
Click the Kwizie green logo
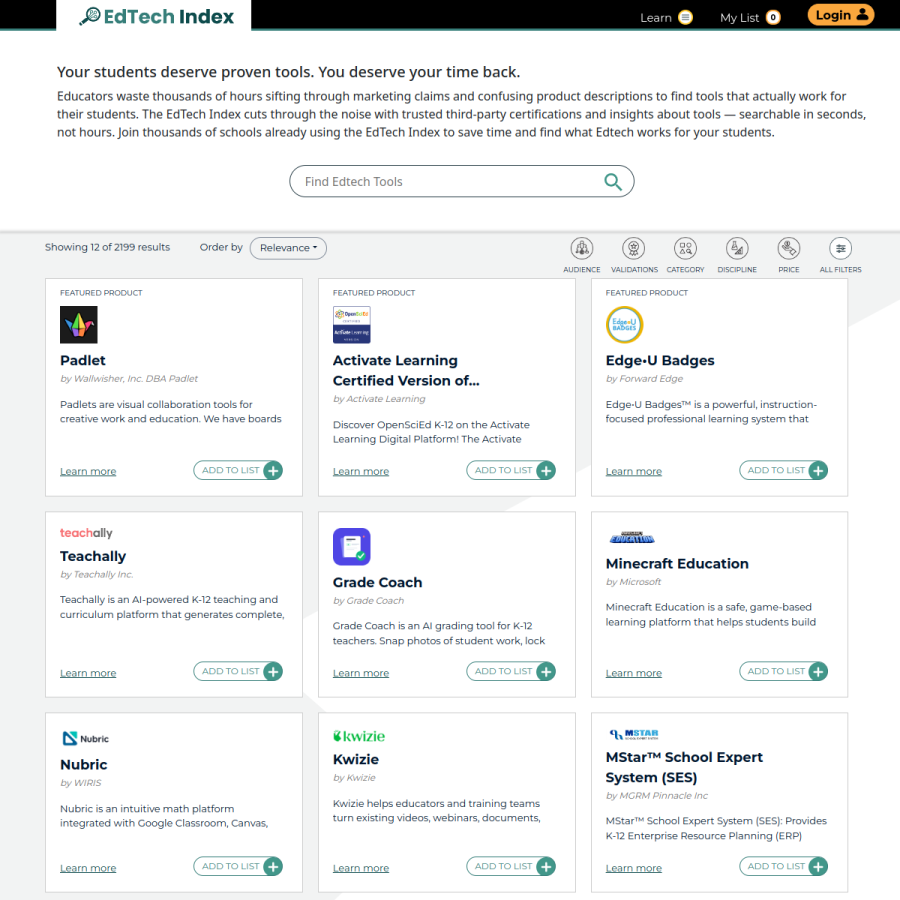(x=359, y=736)
